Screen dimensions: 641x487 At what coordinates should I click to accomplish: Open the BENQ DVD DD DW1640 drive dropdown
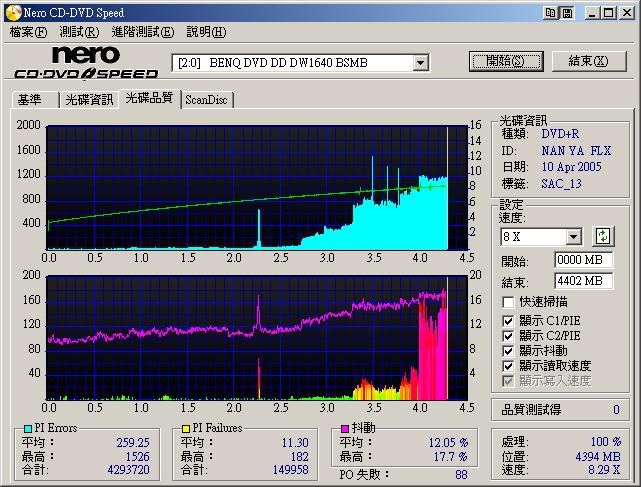point(420,63)
